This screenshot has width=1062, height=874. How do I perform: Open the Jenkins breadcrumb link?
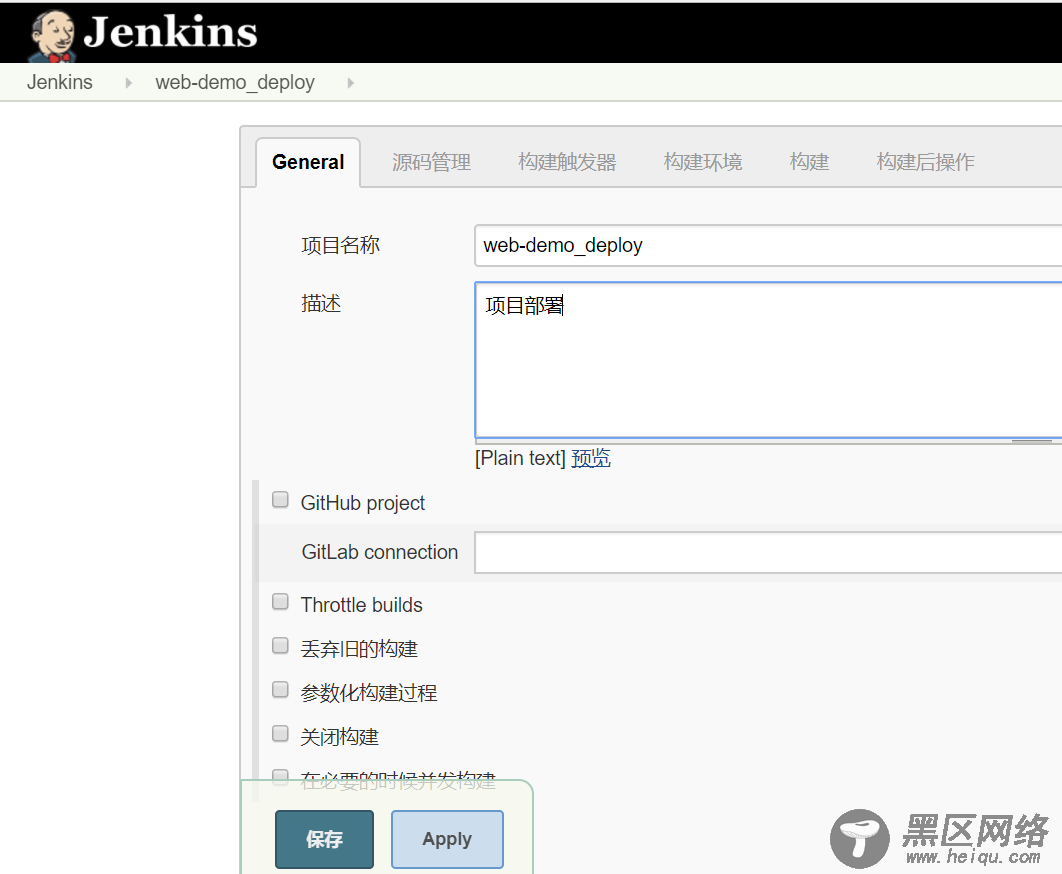[x=60, y=82]
